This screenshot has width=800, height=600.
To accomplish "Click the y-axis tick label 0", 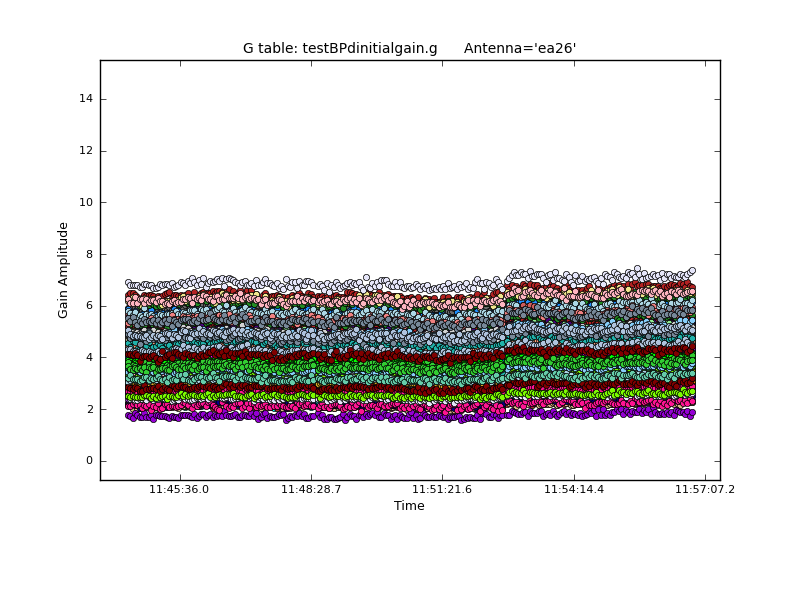I will click(x=89, y=461).
